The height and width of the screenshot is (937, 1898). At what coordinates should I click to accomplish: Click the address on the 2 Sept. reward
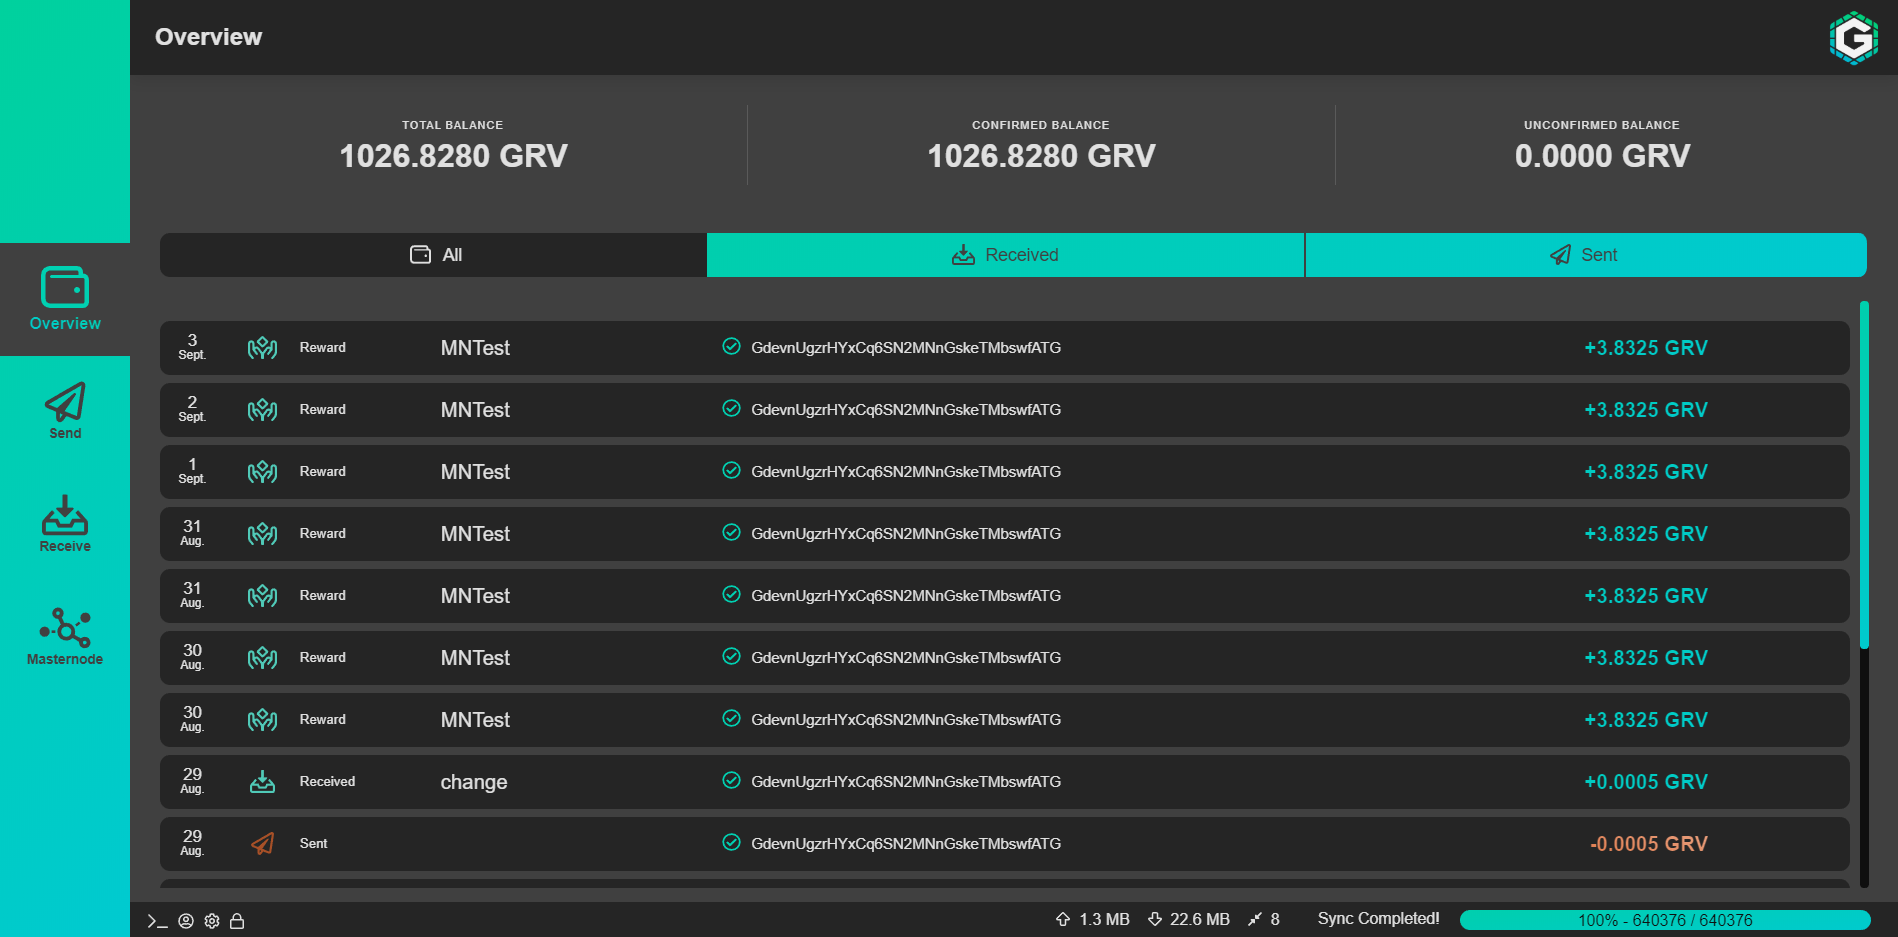click(x=905, y=410)
